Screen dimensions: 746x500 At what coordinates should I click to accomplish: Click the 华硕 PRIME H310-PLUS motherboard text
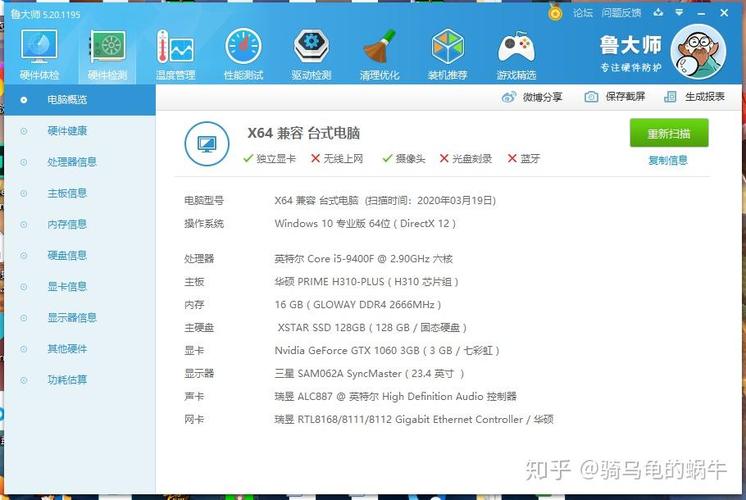(x=366, y=282)
